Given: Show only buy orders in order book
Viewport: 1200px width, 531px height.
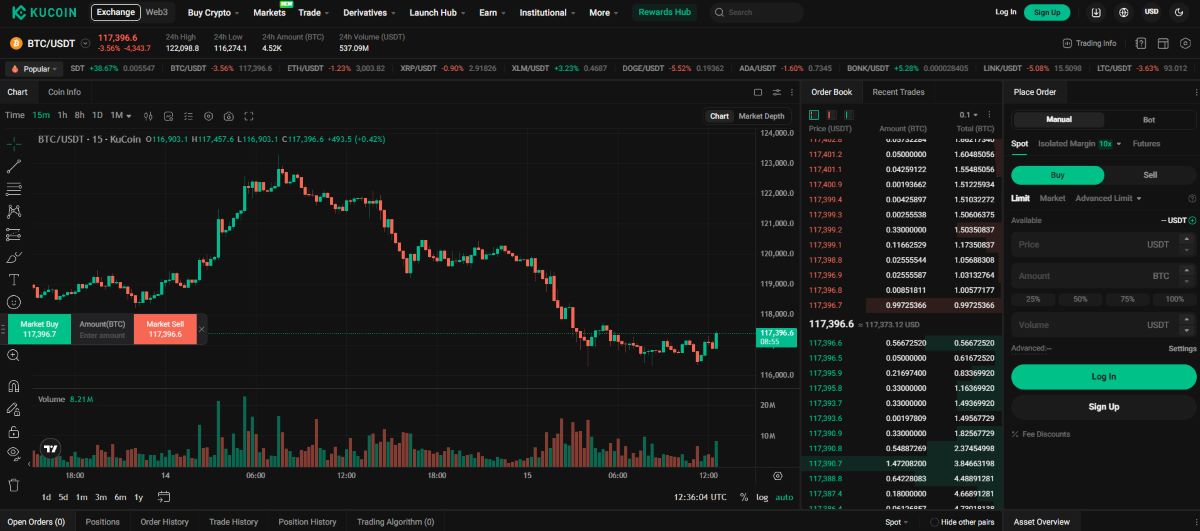Looking at the screenshot, I should coord(849,115).
